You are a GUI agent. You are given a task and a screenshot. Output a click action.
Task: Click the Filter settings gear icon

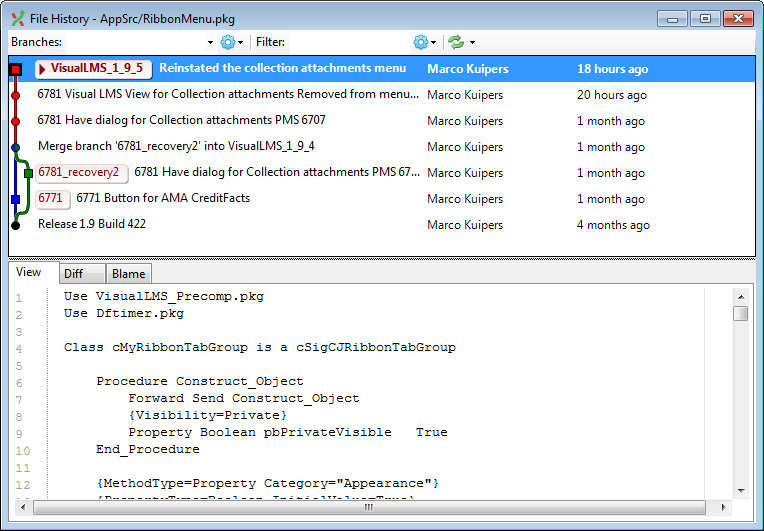pos(420,42)
